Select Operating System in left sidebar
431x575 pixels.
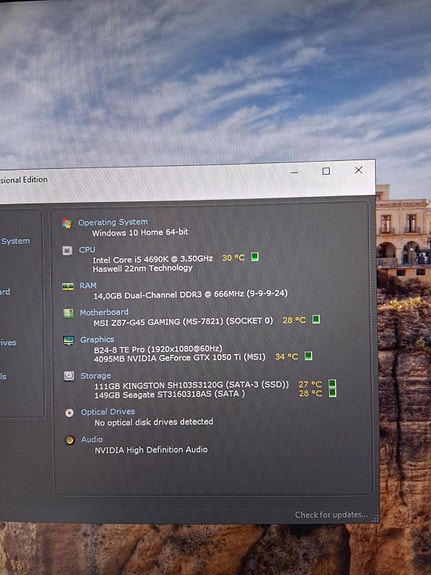point(15,241)
